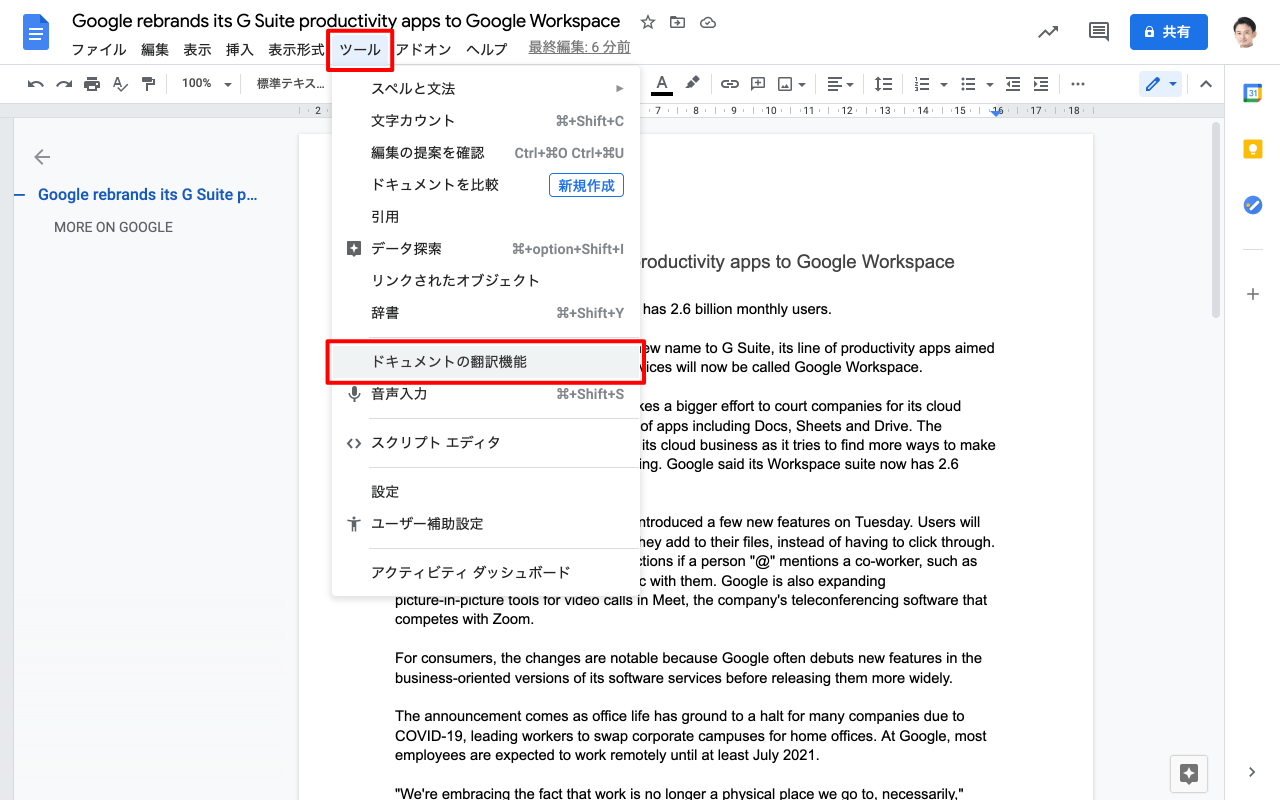
Task: Click the numbered list icon
Action: click(x=922, y=84)
